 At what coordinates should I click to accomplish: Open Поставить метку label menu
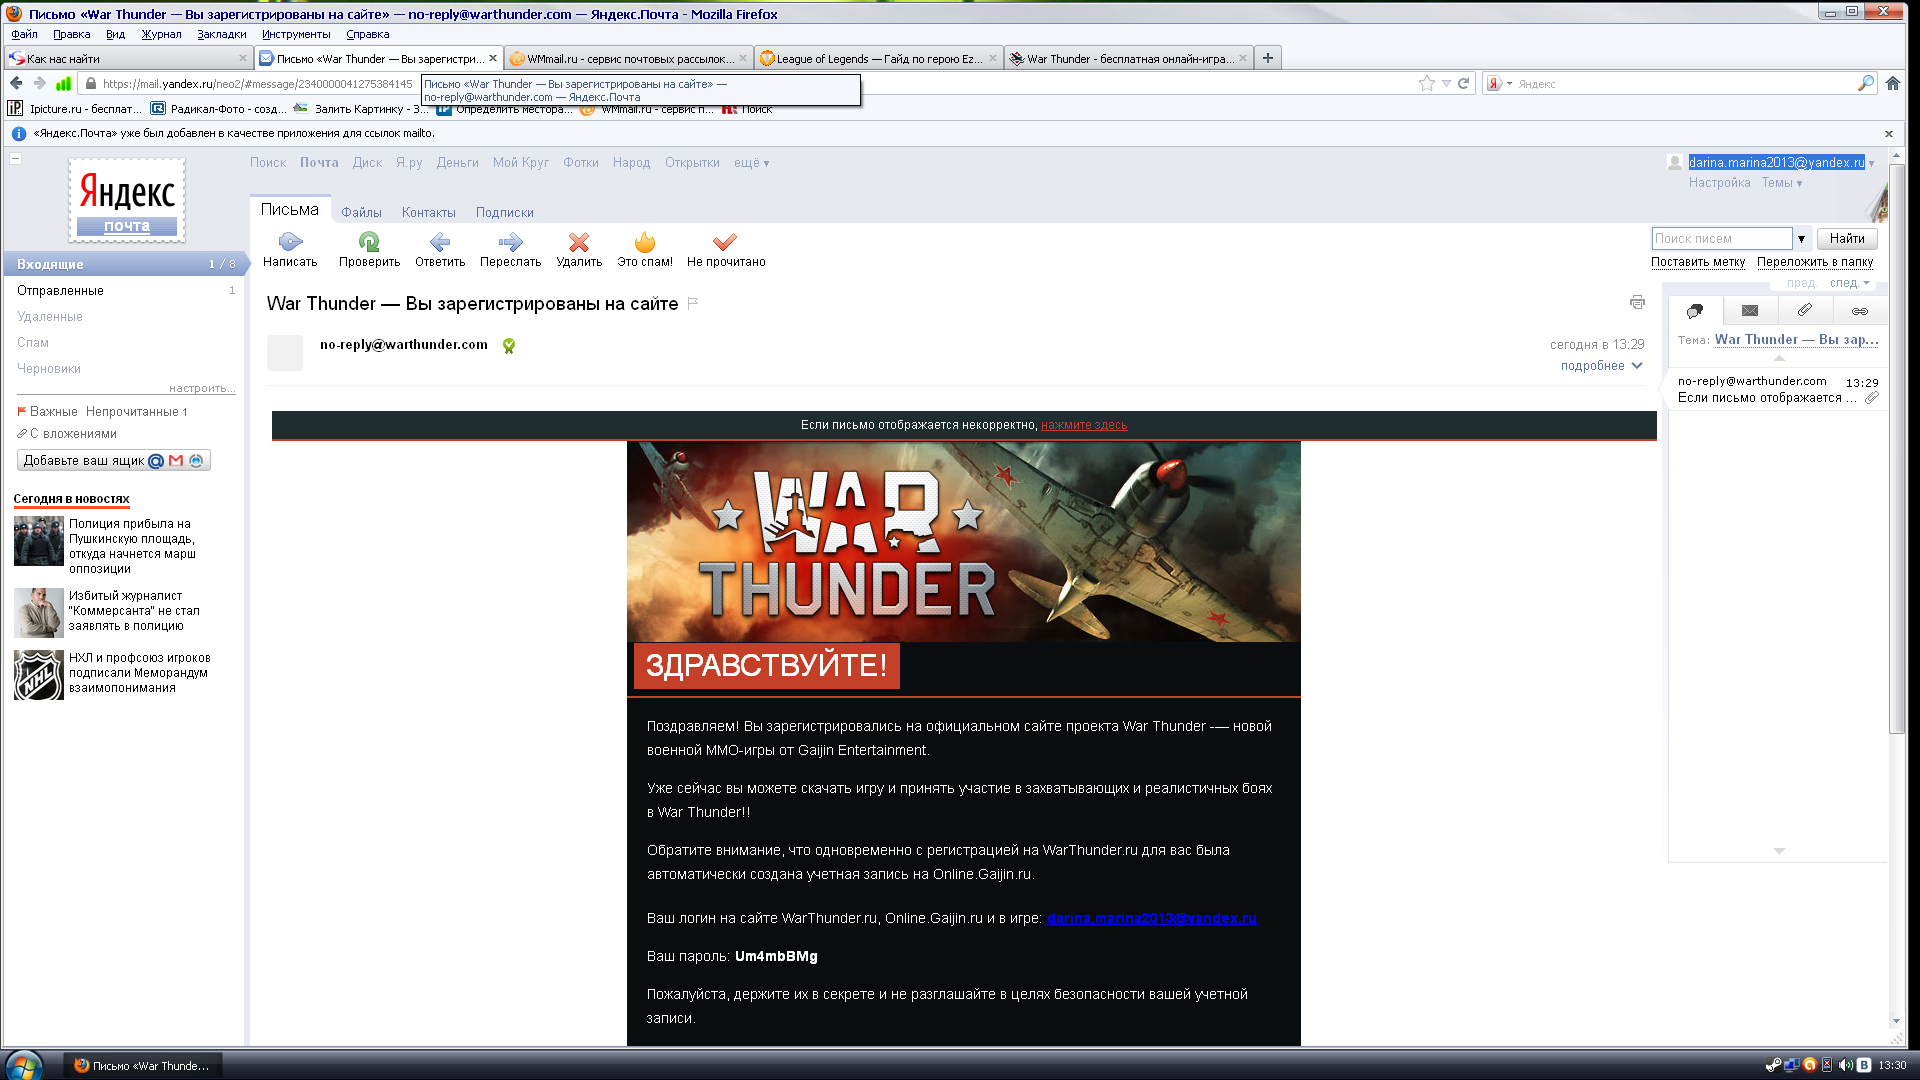pos(1698,262)
